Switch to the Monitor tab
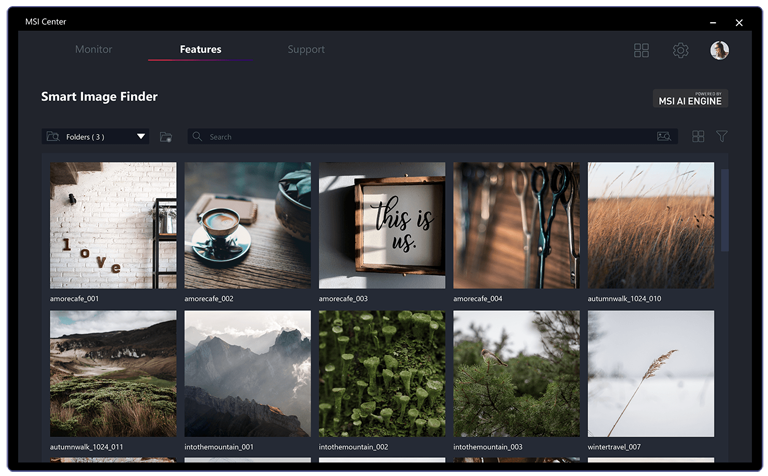The image size is (768, 476). 94,49
